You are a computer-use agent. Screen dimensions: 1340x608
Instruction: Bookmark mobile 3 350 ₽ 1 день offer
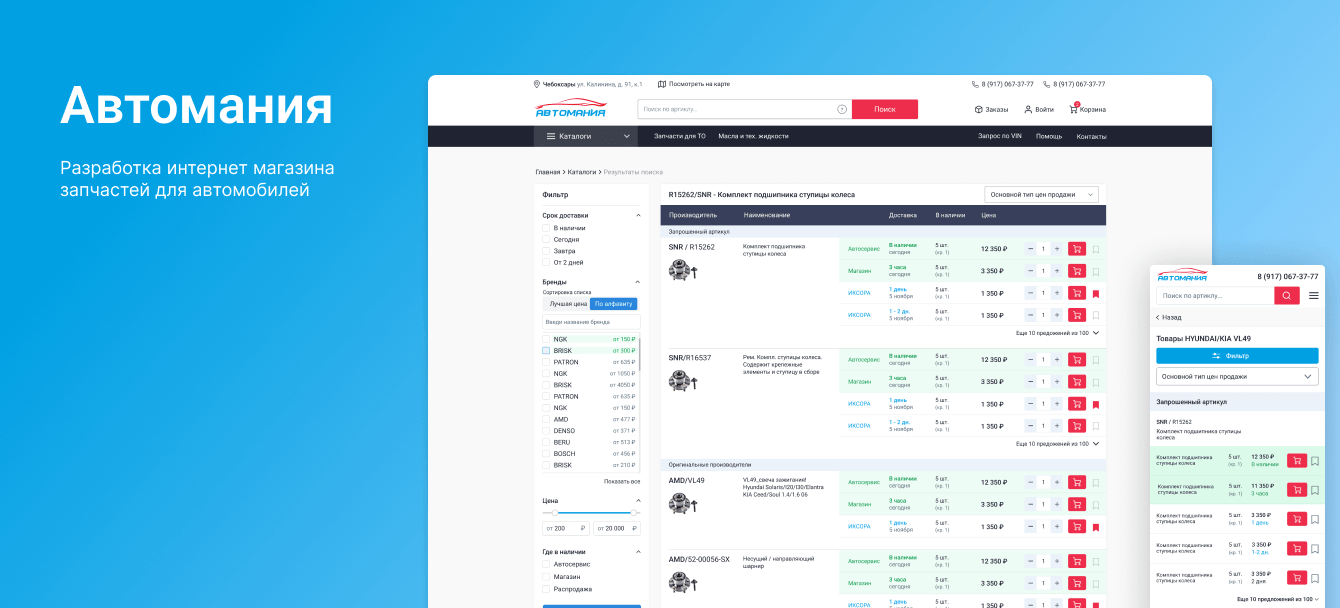1315,519
